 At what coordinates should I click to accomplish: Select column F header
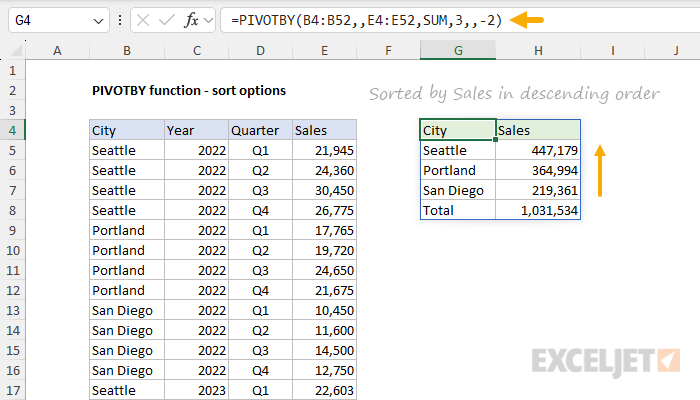click(388, 50)
